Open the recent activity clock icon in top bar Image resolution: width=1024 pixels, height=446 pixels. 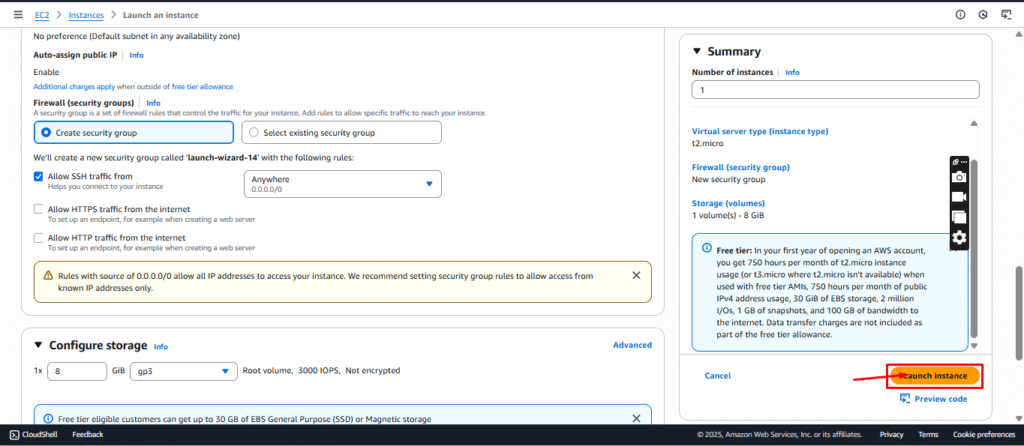click(983, 14)
